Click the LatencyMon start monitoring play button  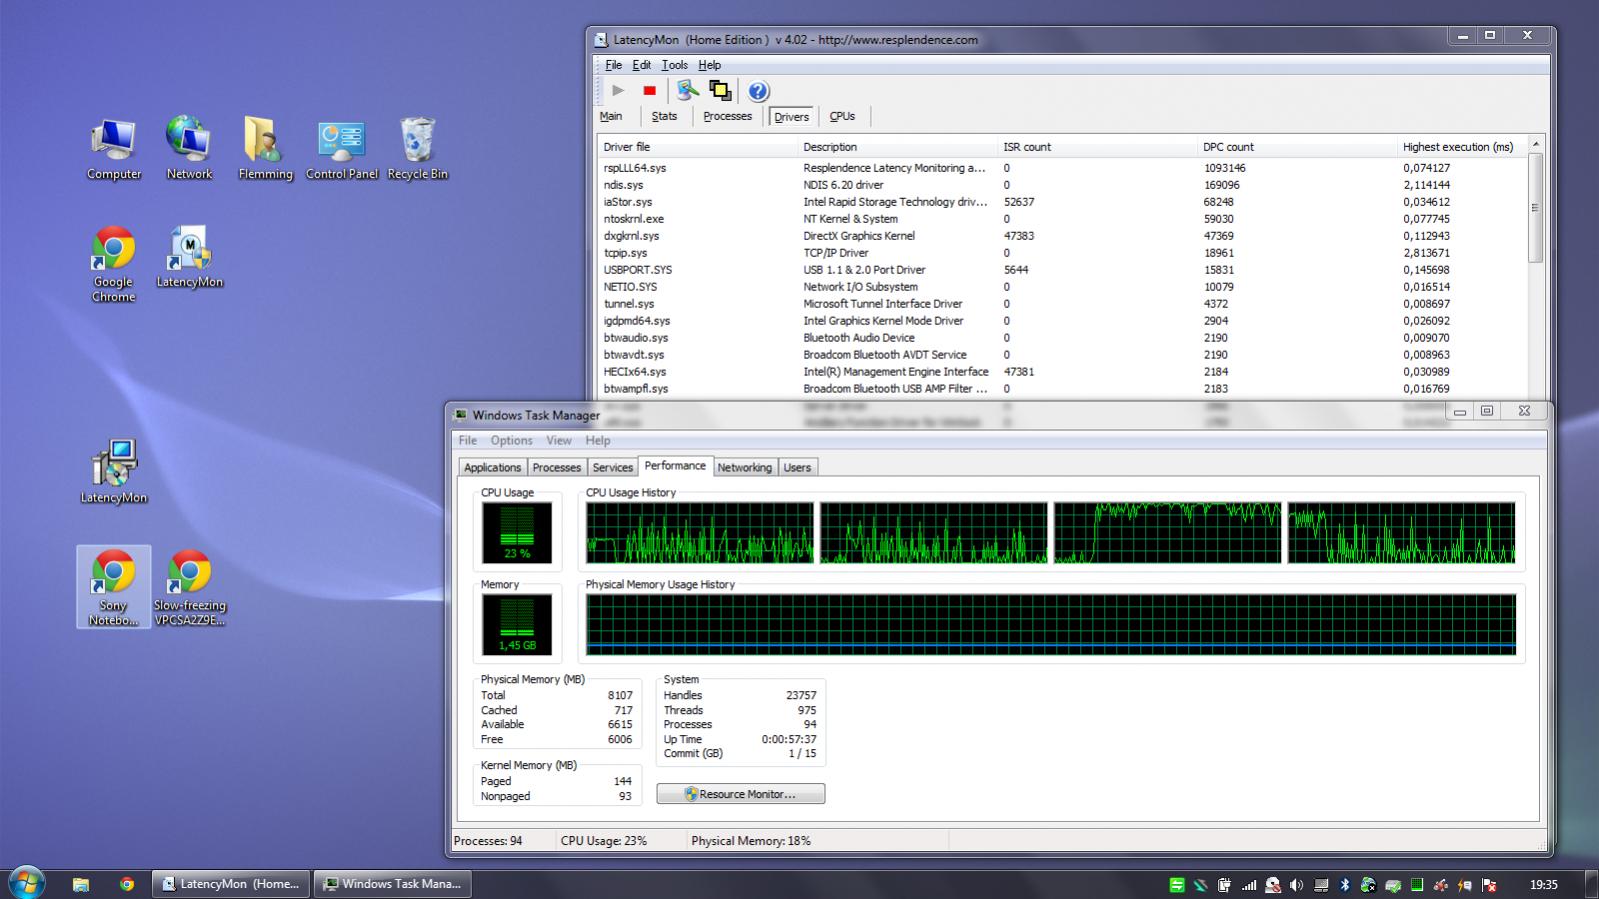[x=618, y=90]
